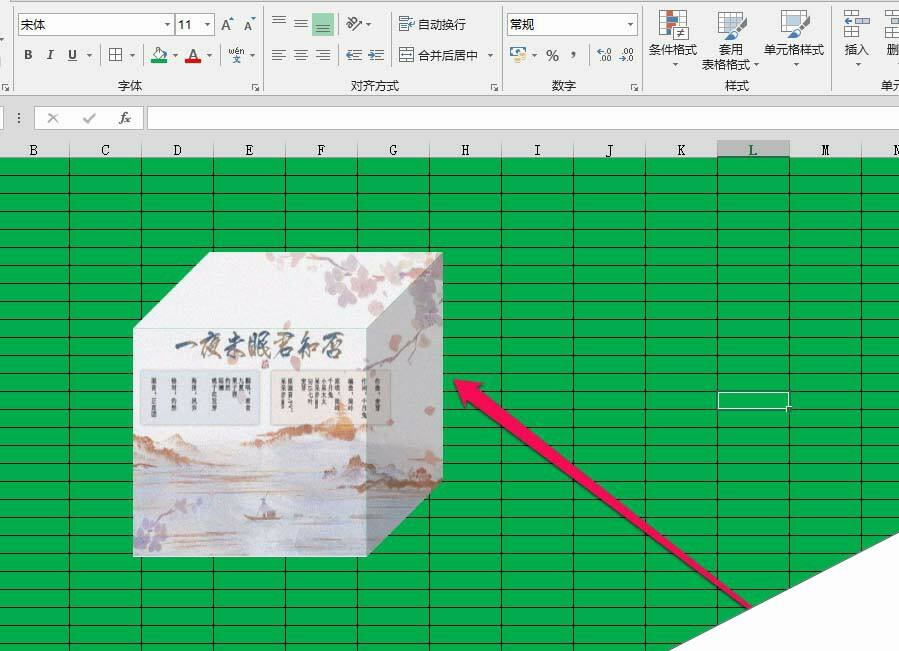Select column E header

pyautogui.click(x=249, y=150)
